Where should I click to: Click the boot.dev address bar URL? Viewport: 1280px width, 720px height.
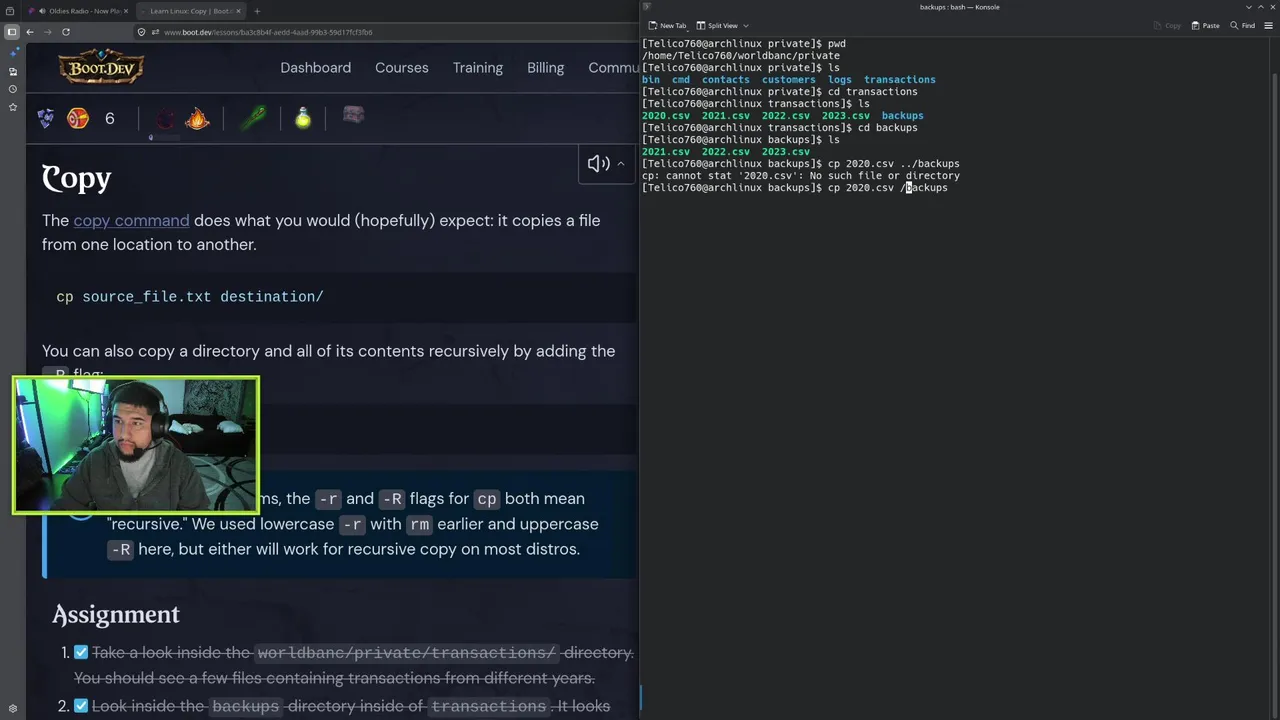(x=268, y=32)
